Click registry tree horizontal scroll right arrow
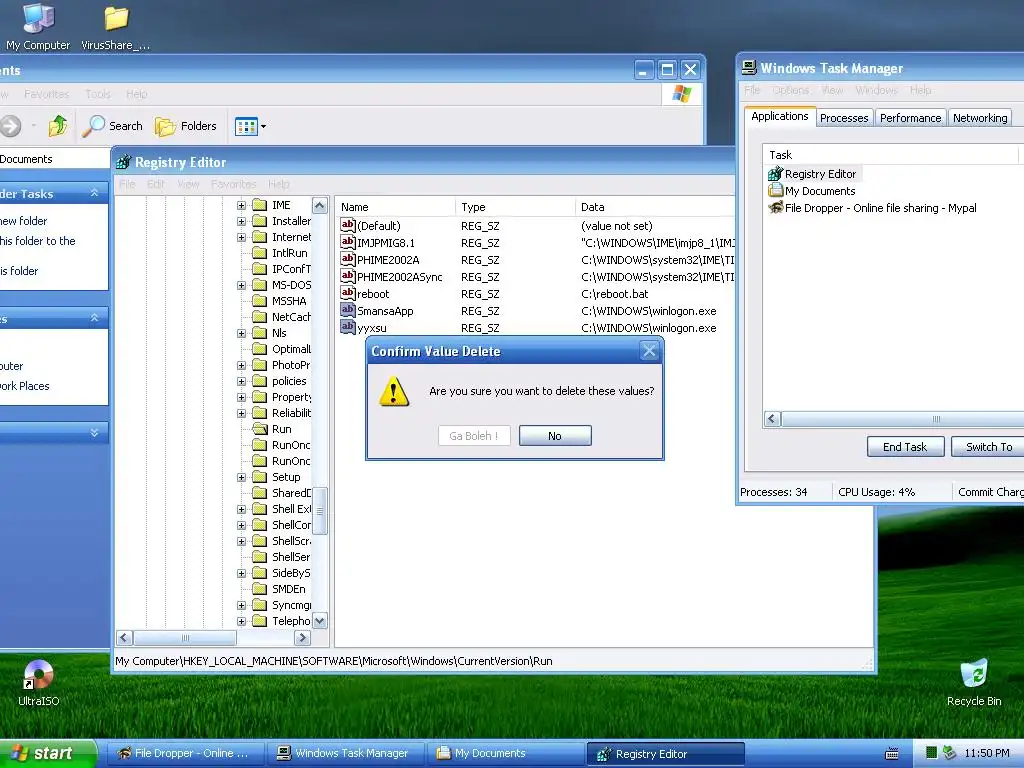The width and height of the screenshot is (1024, 768). [302, 637]
